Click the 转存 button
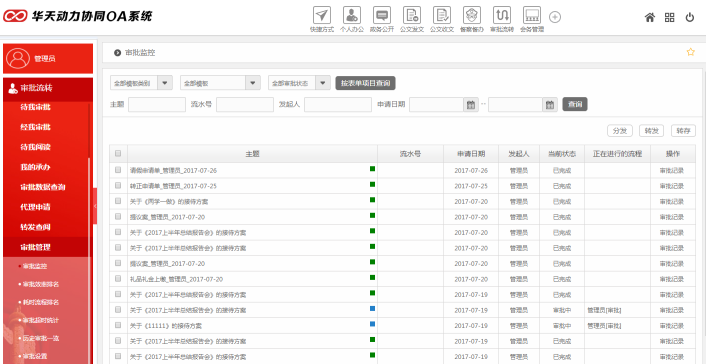 tap(683, 131)
